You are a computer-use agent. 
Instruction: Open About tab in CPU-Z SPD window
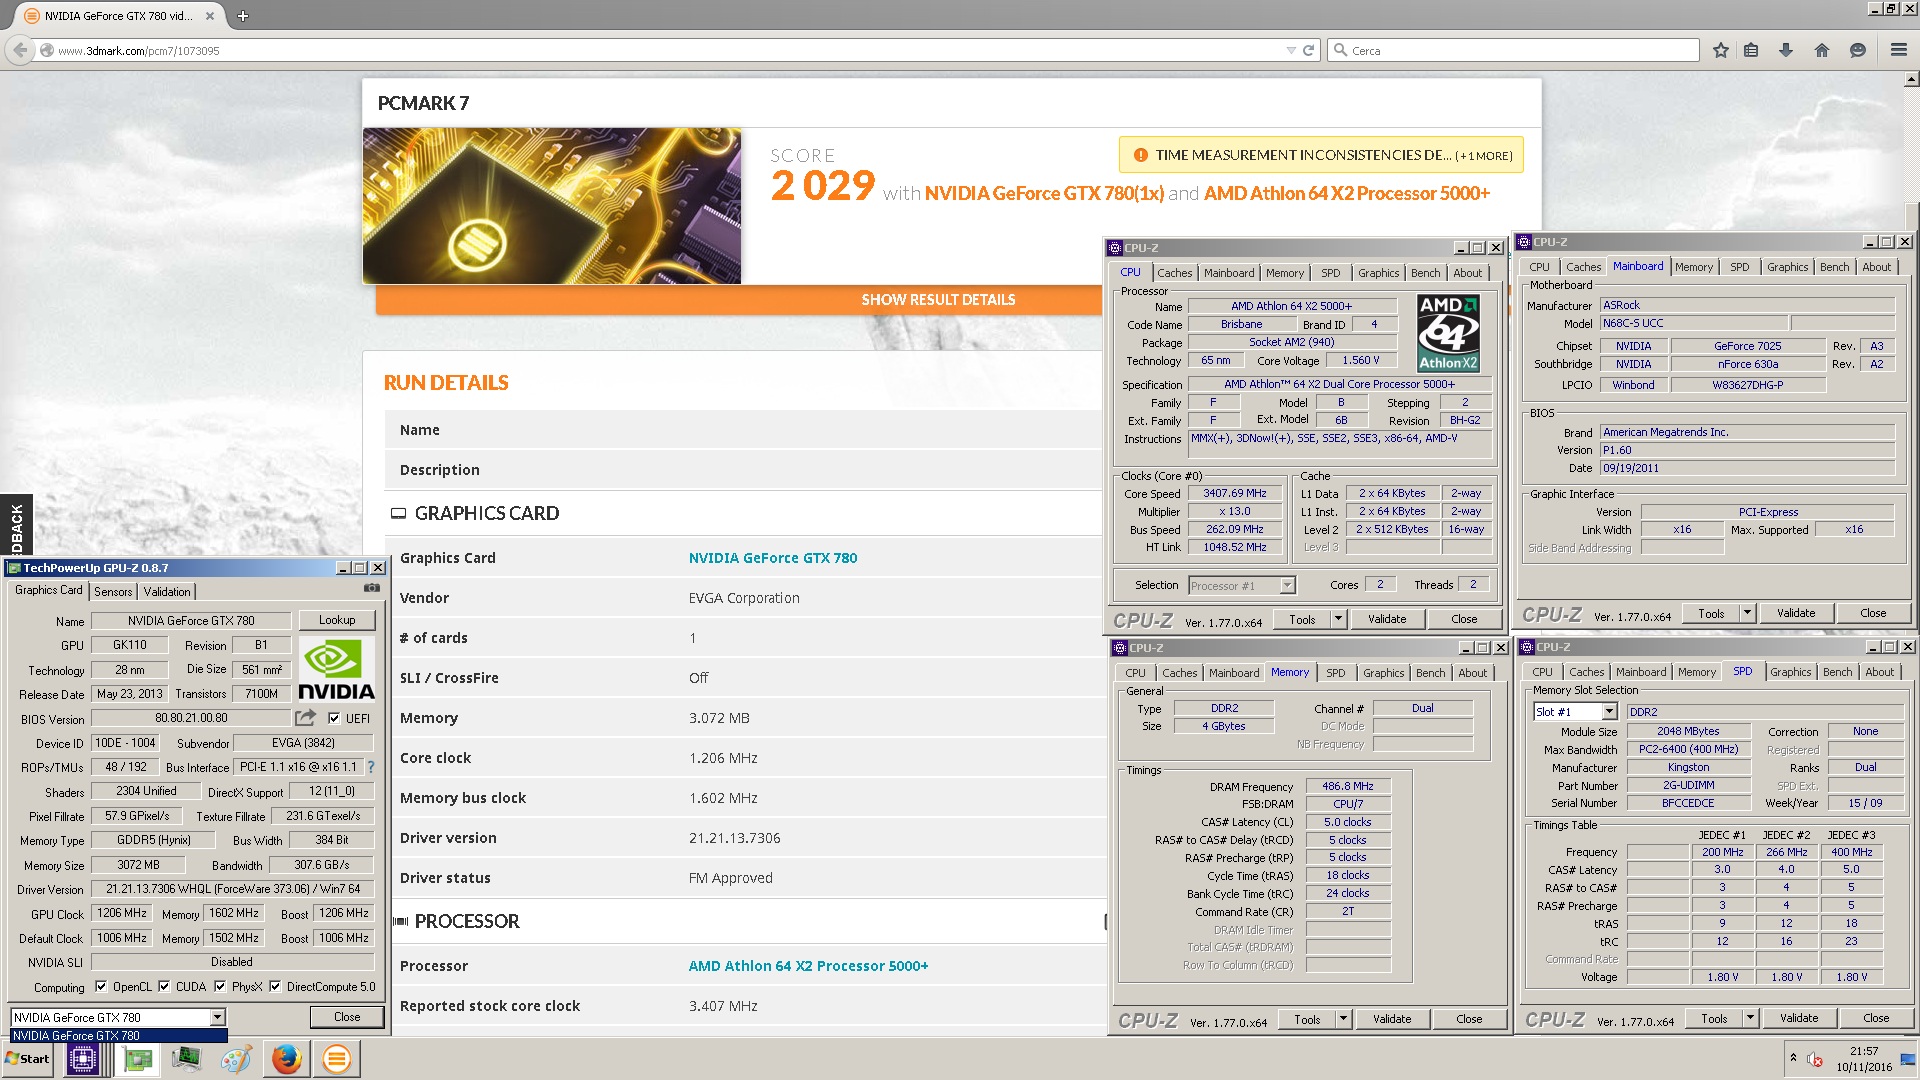pos(1879,672)
